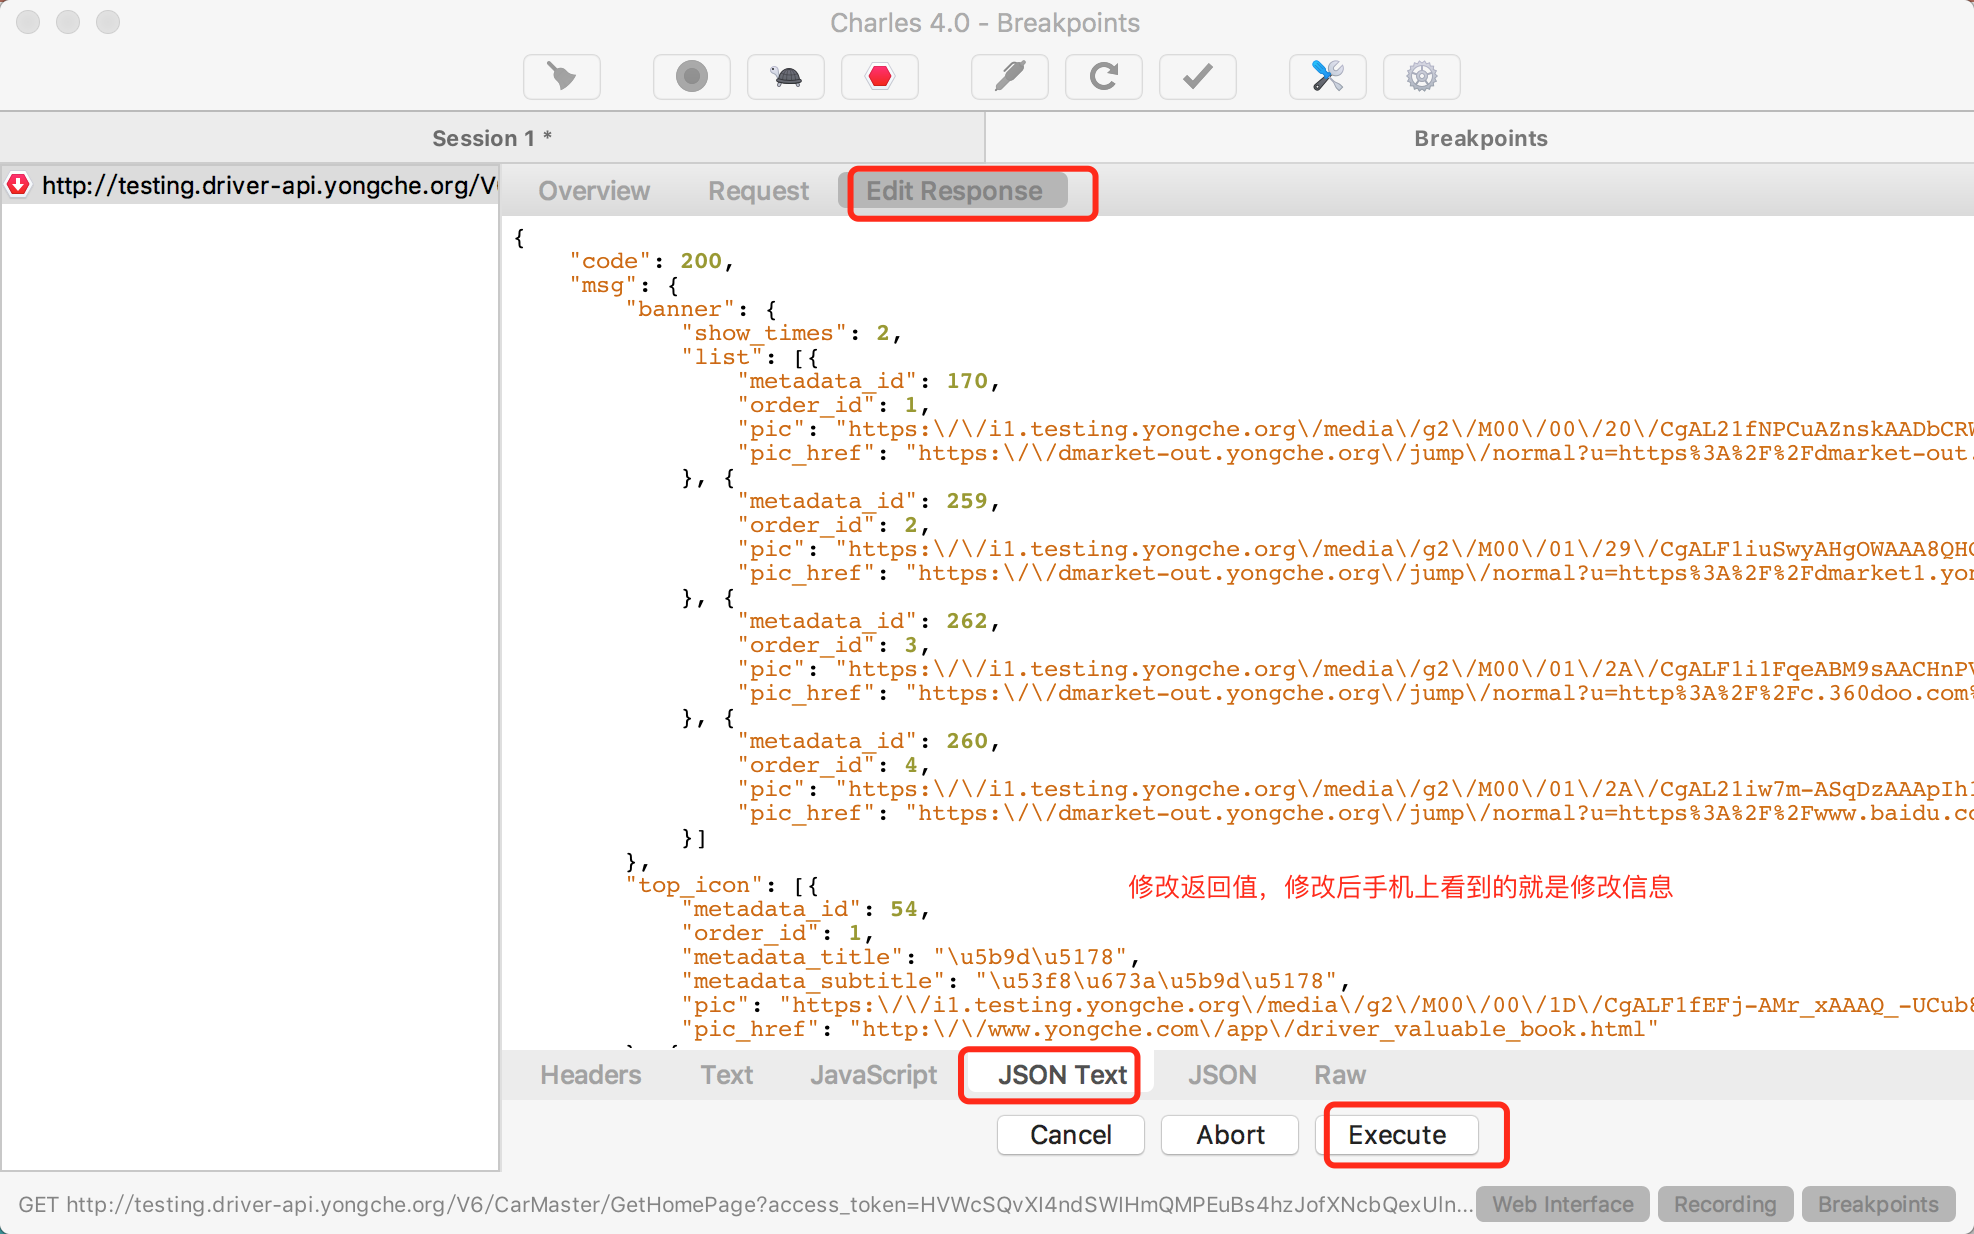Click Web Interface status button

coord(1563,1205)
